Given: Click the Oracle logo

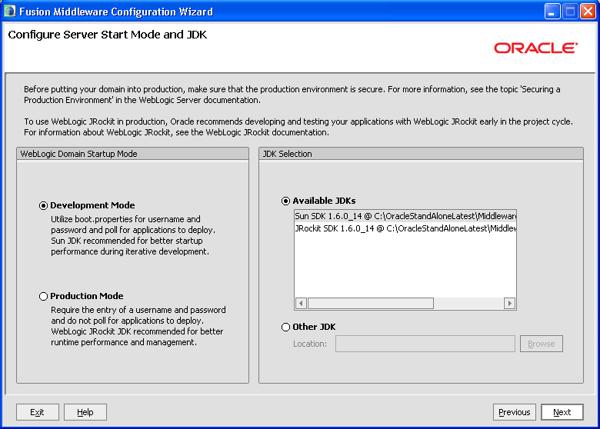Looking at the screenshot, I should (x=535, y=47).
